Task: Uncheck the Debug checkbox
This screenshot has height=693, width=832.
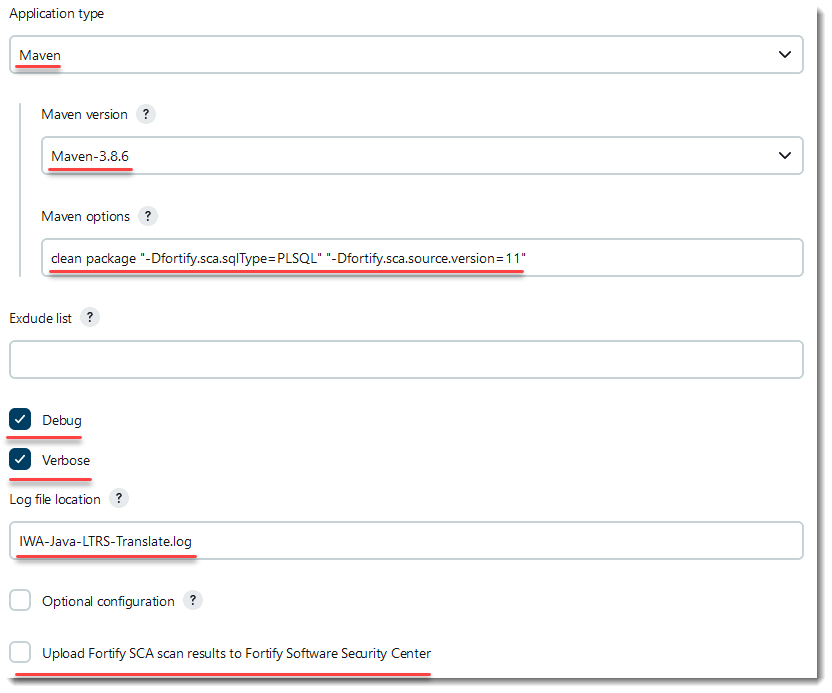Action: point(20,419)
